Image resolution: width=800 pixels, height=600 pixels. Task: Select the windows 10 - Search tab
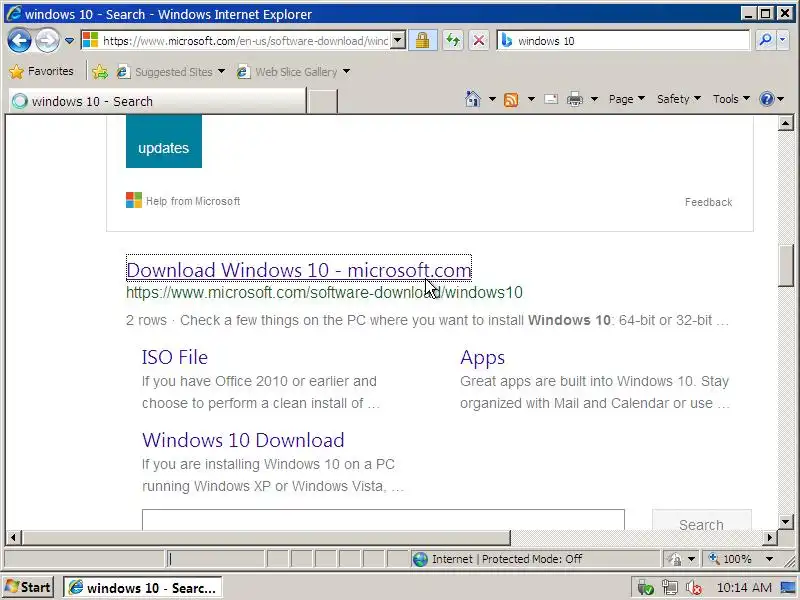[x=157, y=101]
